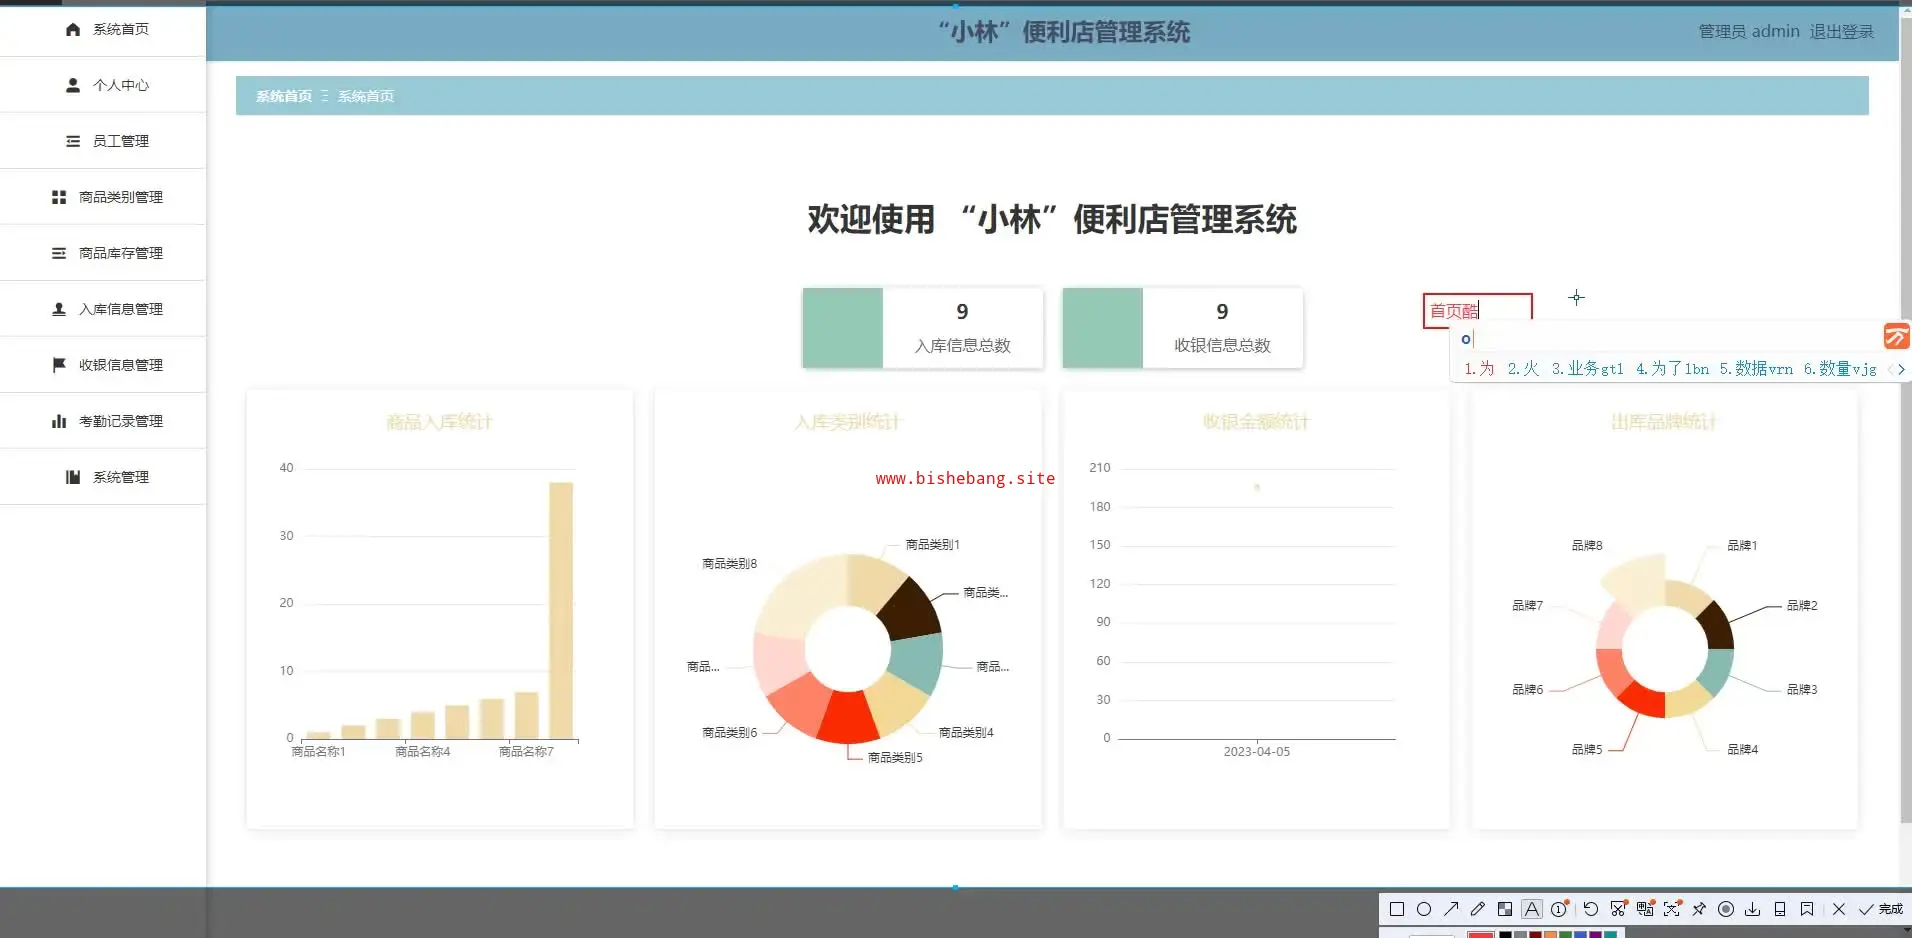Start screen recording from the capture toolbar
This screenshot has width=1912, height=938.
tap(1726, 909)
